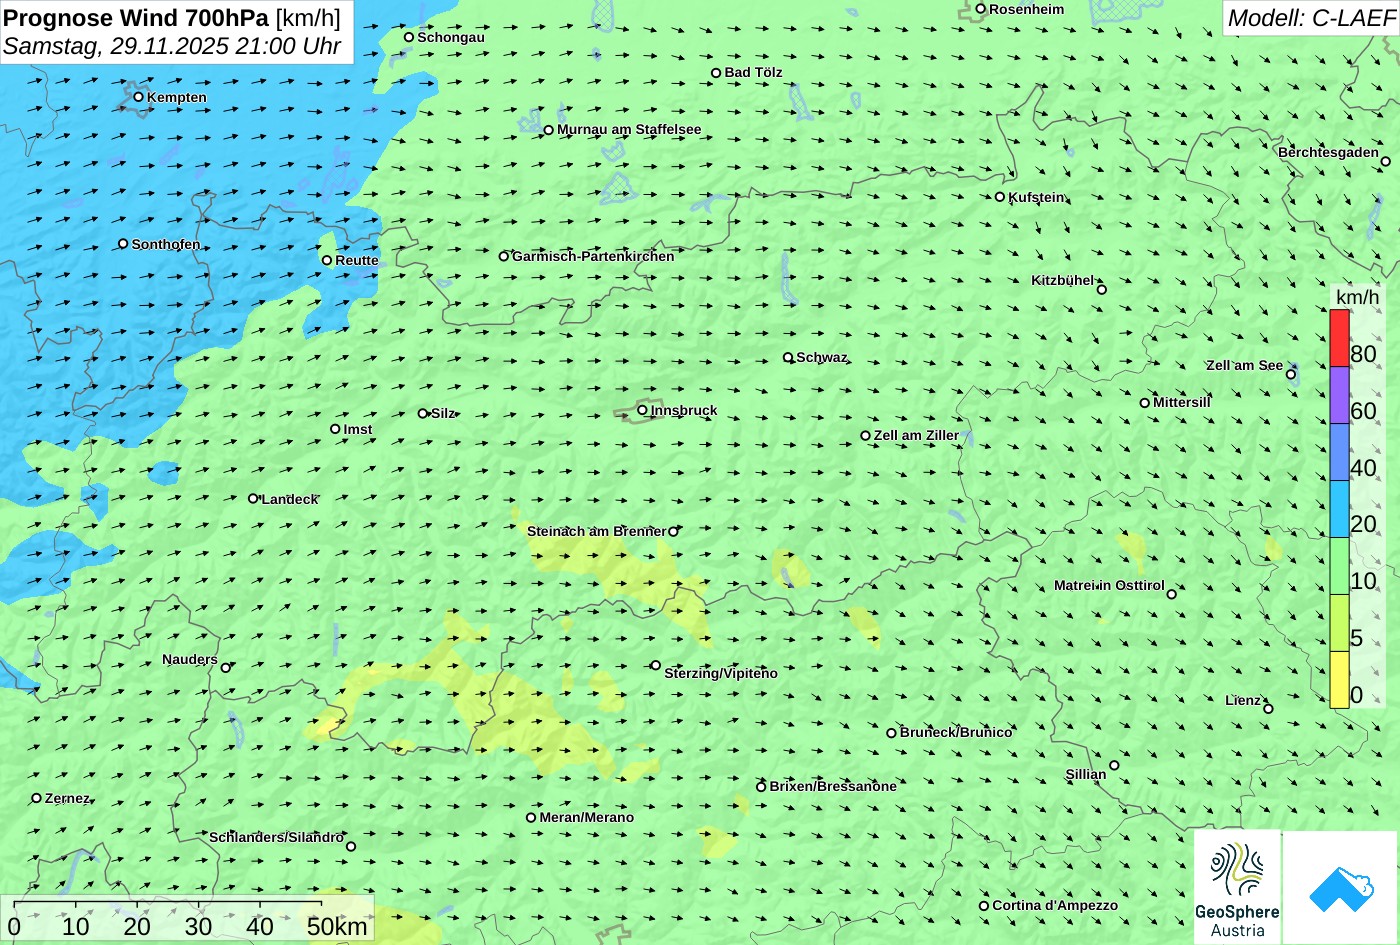The image size is (1400, 945).
Task: Click the Schongau location marker
Action: point(408,37)
